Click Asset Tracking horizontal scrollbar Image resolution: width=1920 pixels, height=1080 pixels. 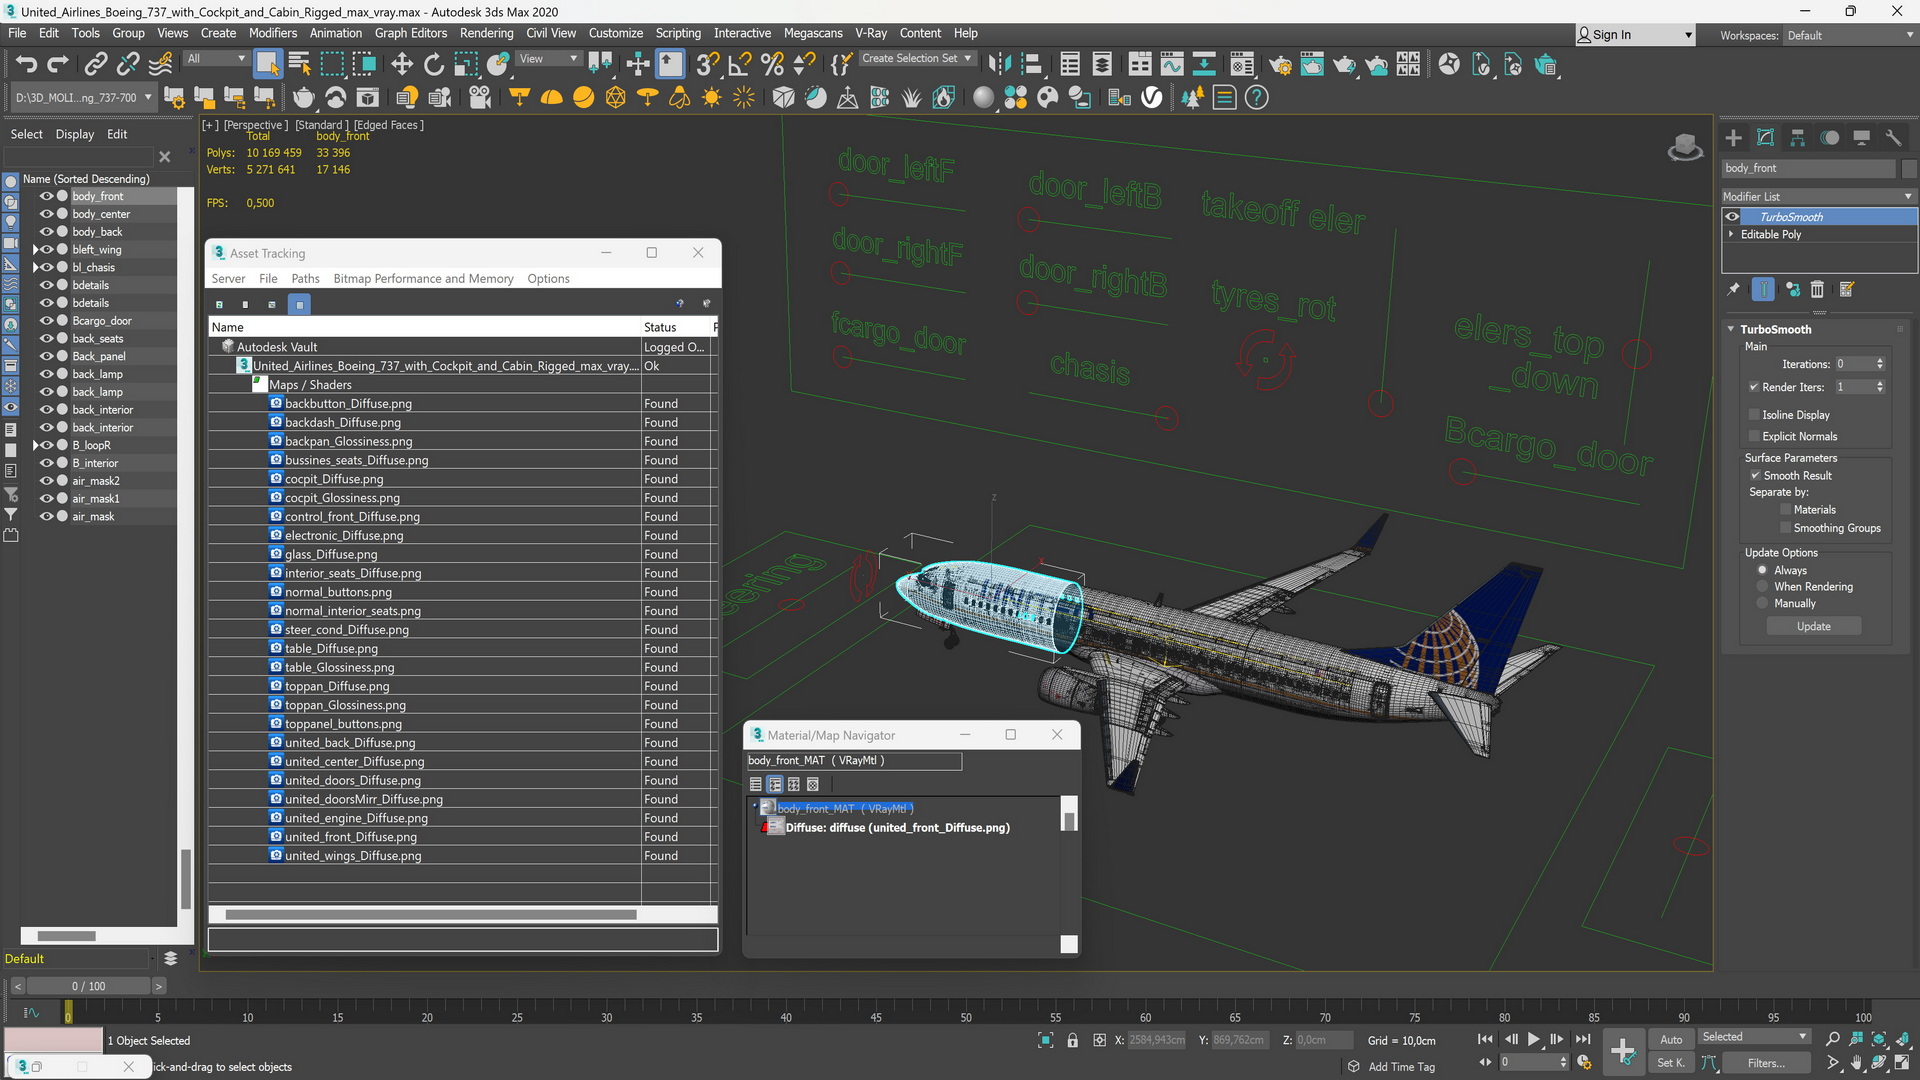(x=431, y=914)
